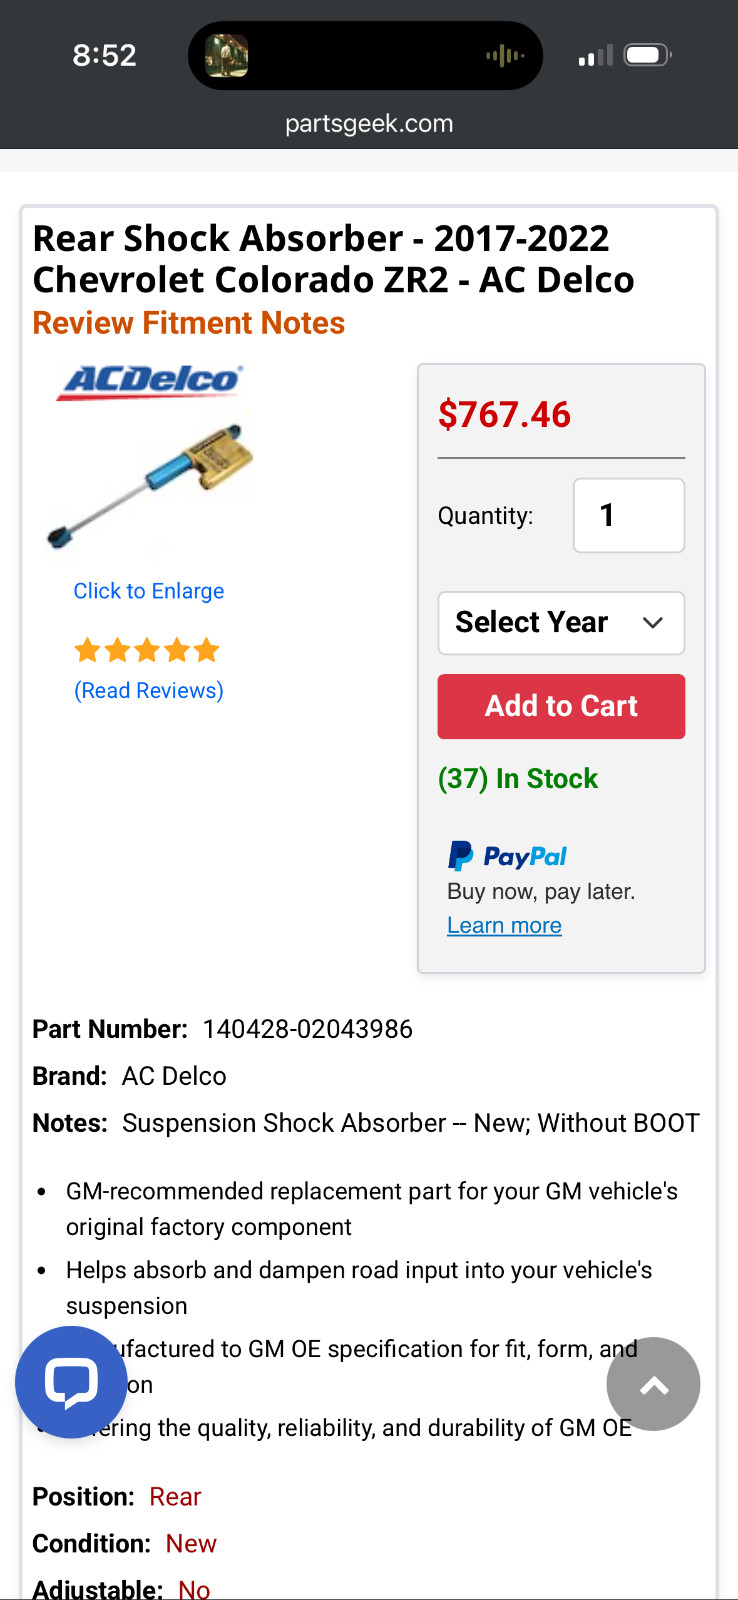The image size is (738, 1600).
Task: Tap the scroll-to-top arrow button
Action: 653,1384
